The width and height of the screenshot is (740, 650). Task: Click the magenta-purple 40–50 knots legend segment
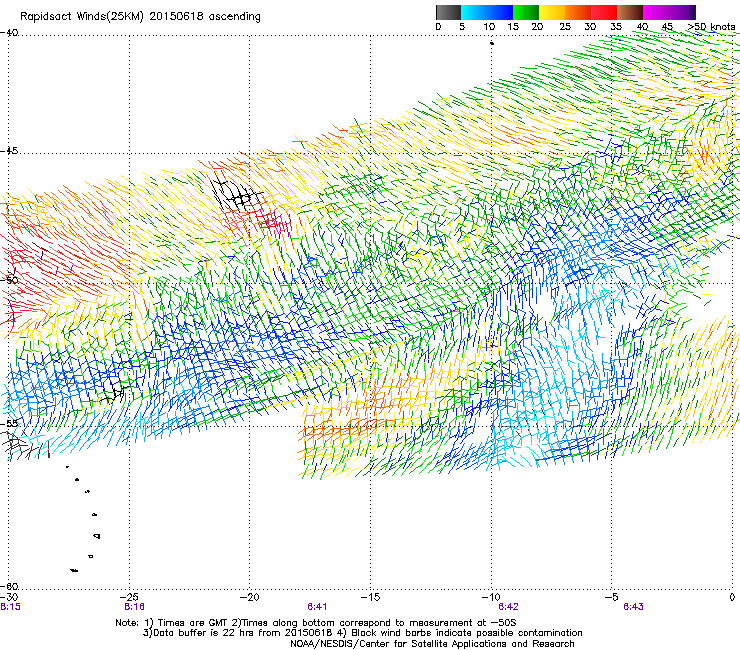click(669, 12)
